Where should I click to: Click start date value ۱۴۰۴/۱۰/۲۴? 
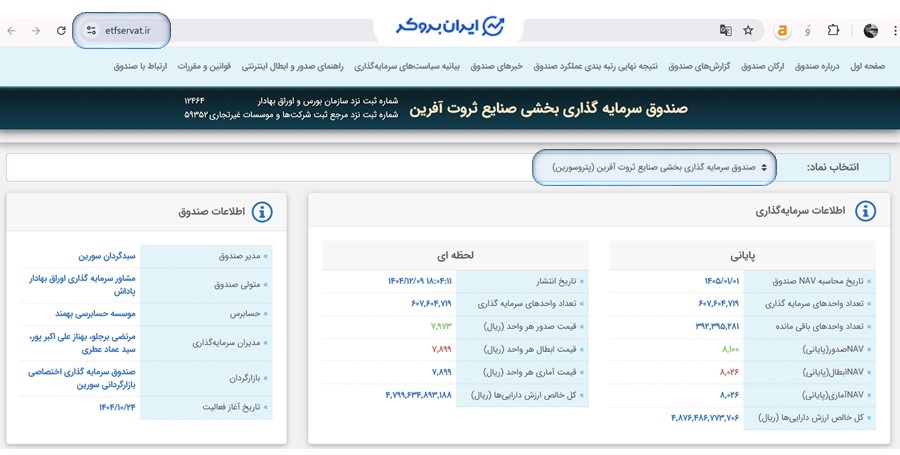tap(117, 407)
